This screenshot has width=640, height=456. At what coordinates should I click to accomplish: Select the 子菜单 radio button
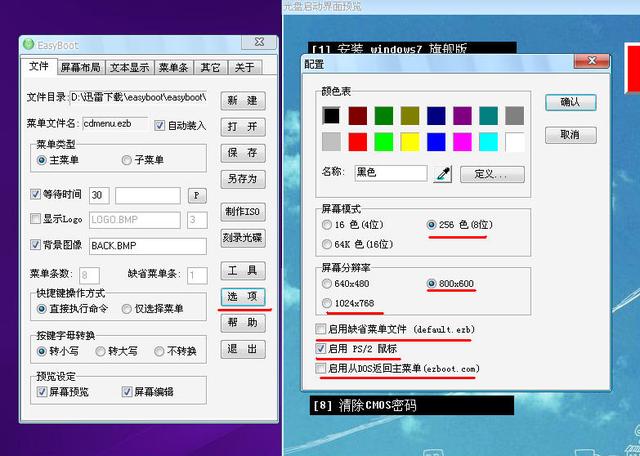tap(127, 160)
